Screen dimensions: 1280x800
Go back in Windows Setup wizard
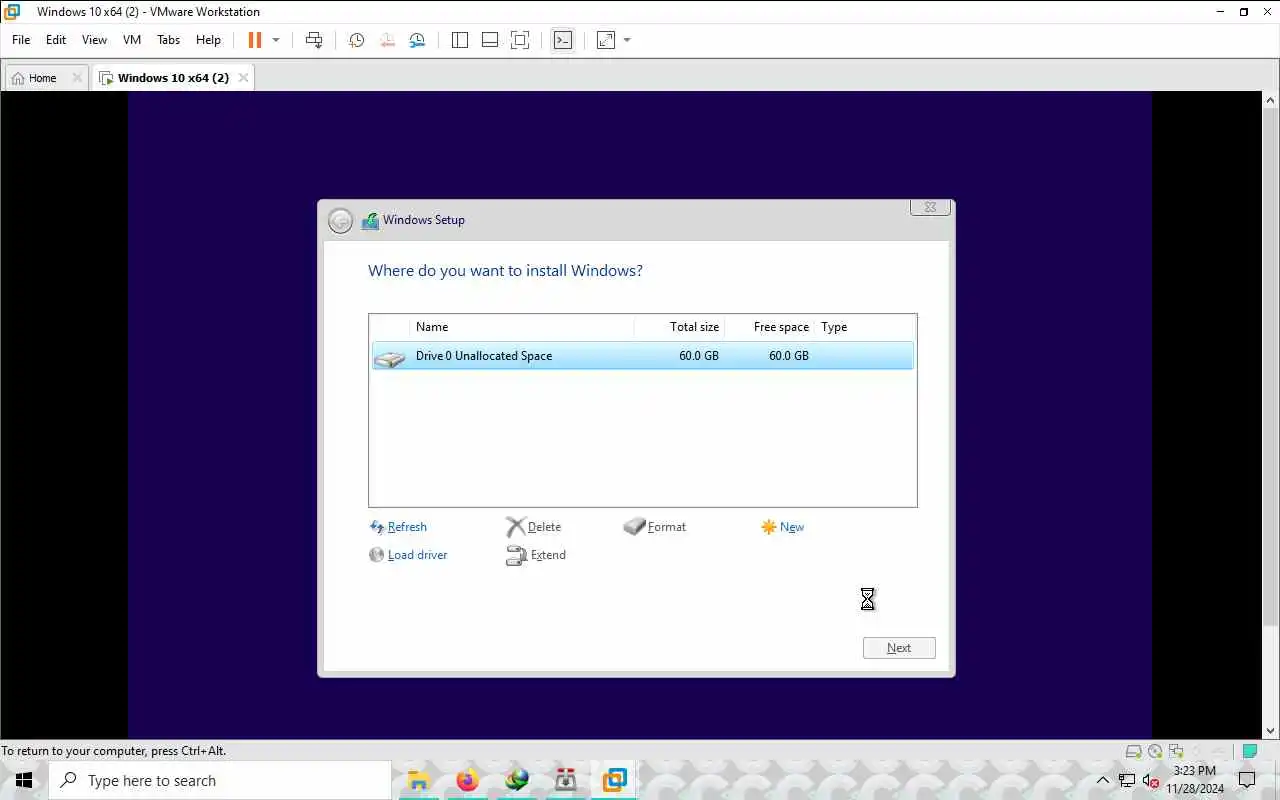[x=340, y=221]
